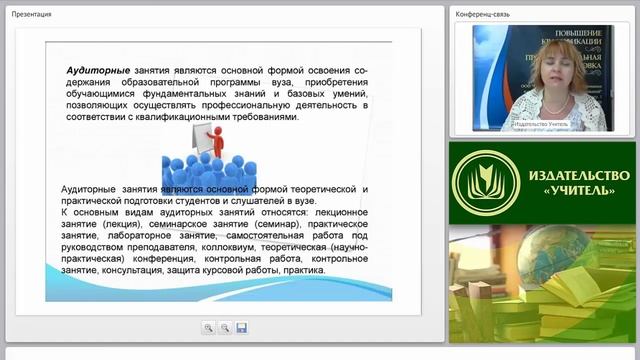The image size is (640, 360).
Task: Click the line "практической подготовки студентов и слушателей в вузе."
Action: (189, 201)
